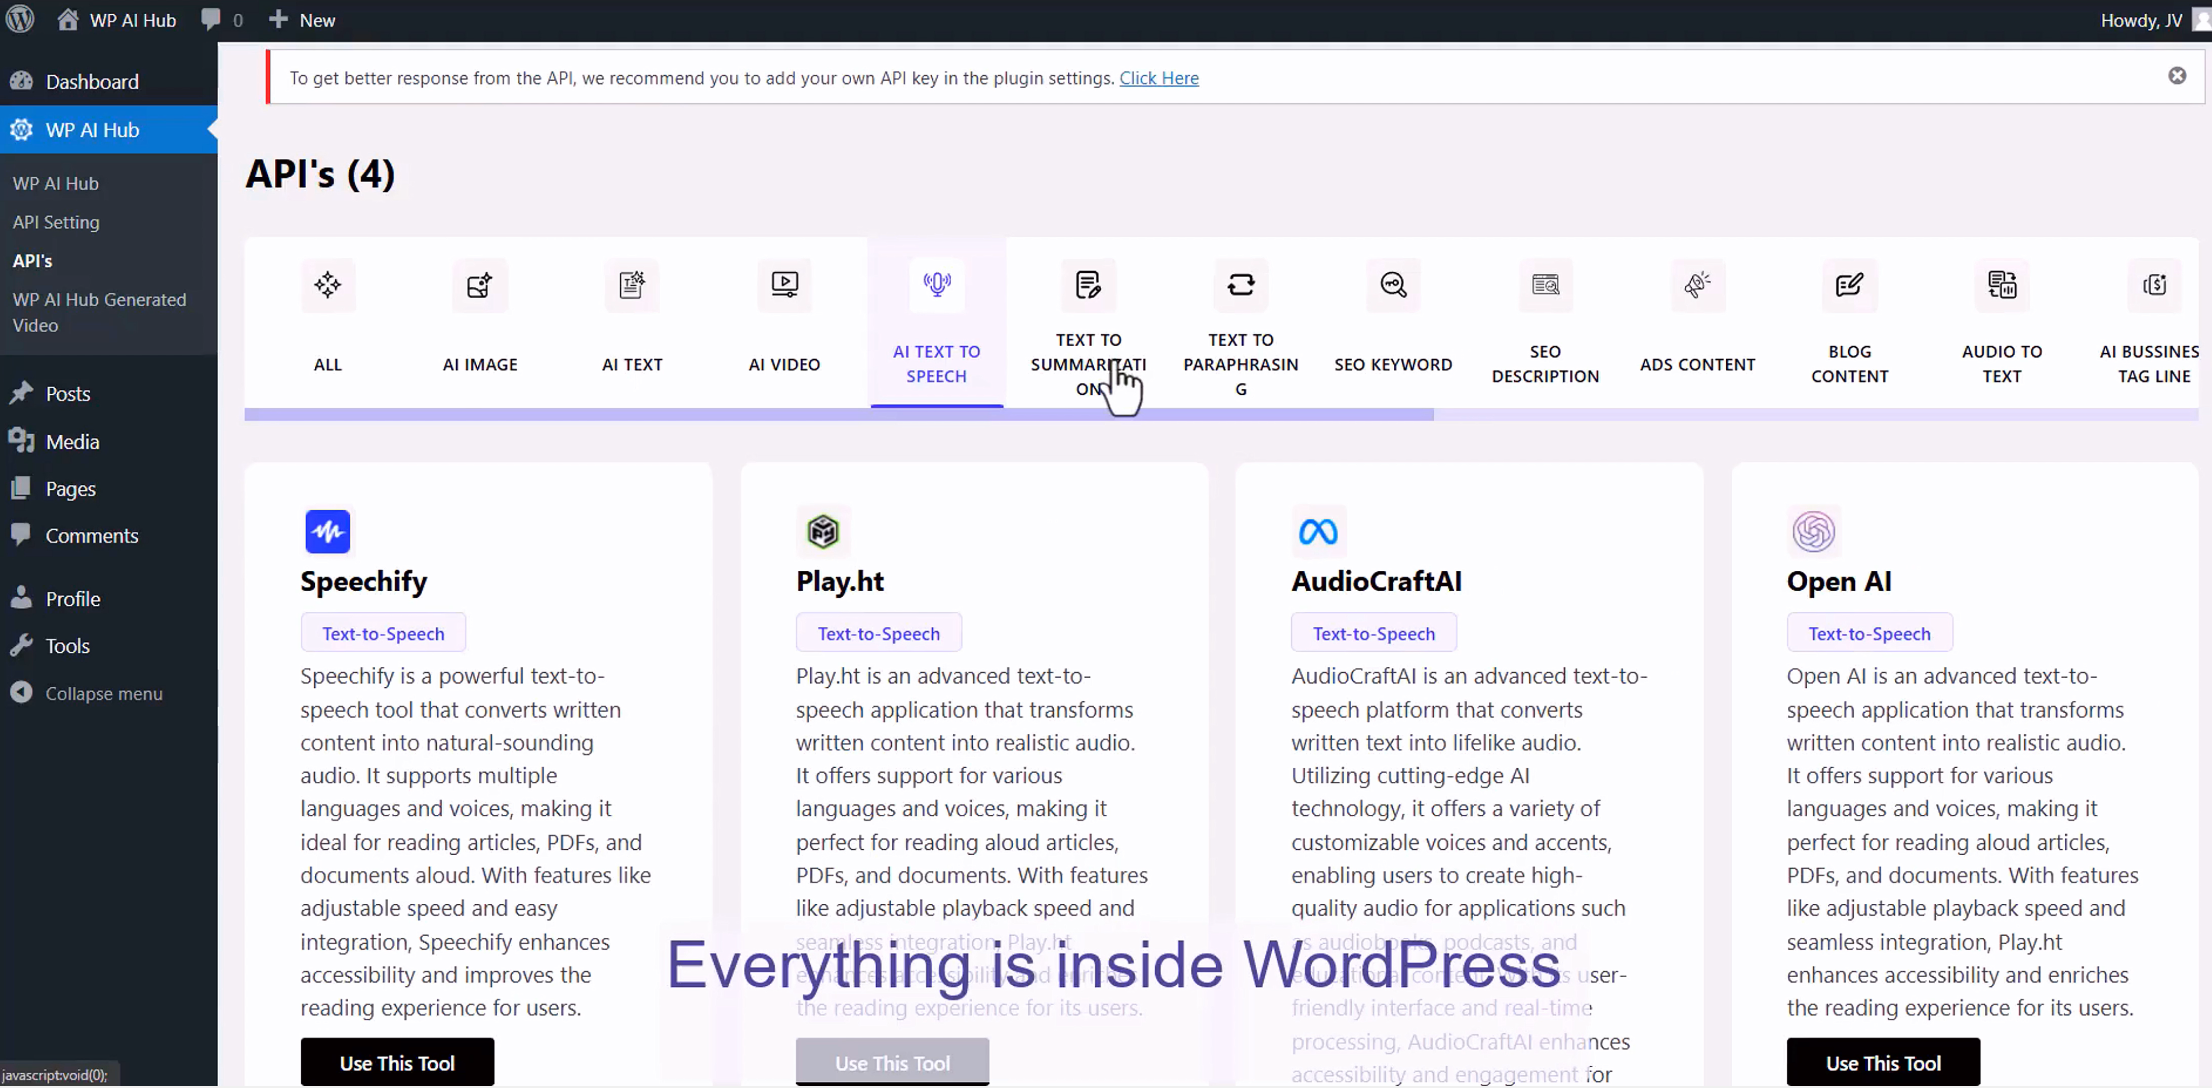Viewport: 2212px width, 1088px height.
Task: Select the Text to Paraphrasing icon
Action: click(1241, 285)
